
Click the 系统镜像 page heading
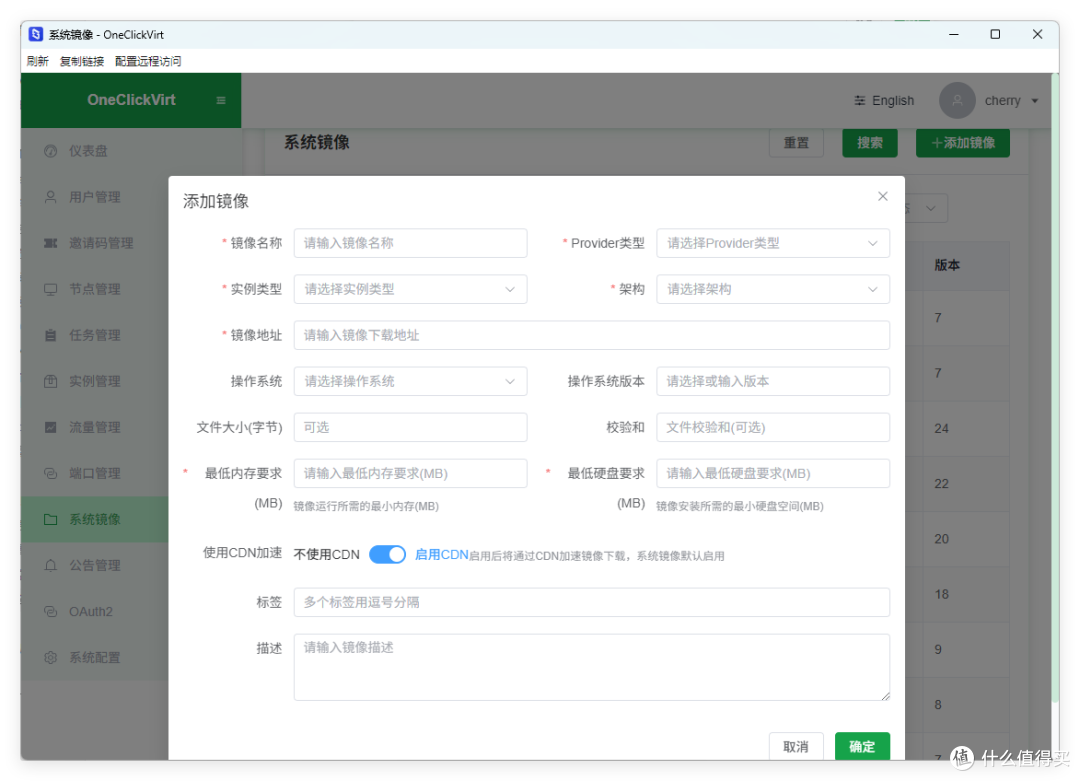pyautogui.click(x=317, y=143)
